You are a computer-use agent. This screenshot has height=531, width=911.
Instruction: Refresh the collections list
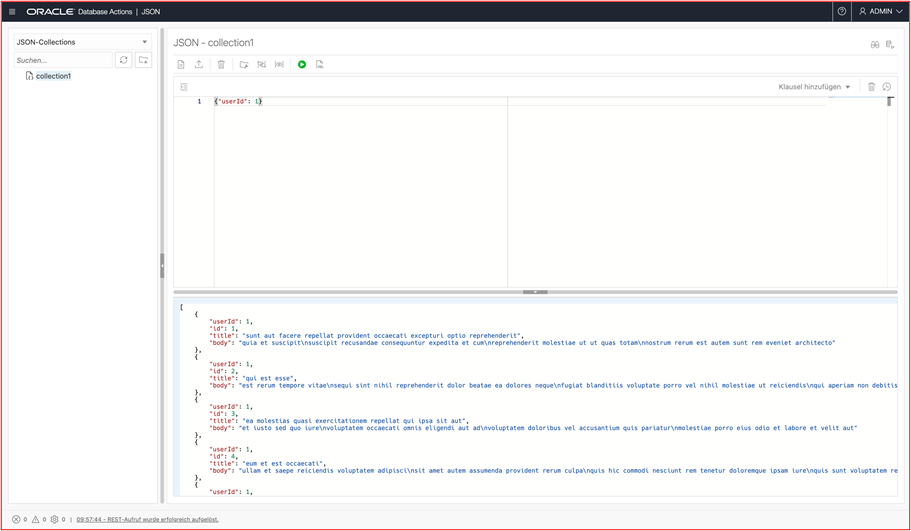[x=124, y=60]
